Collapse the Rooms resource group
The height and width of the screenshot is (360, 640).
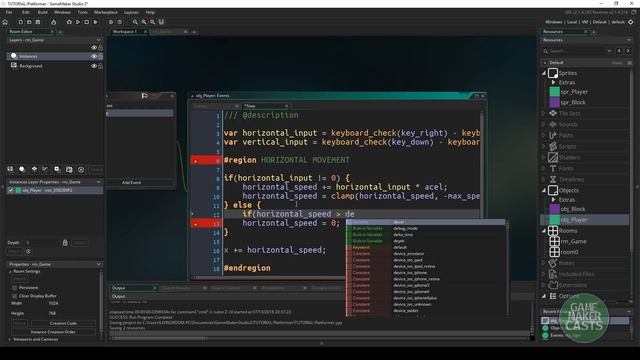pyautogui.click(x=544, y=231)
